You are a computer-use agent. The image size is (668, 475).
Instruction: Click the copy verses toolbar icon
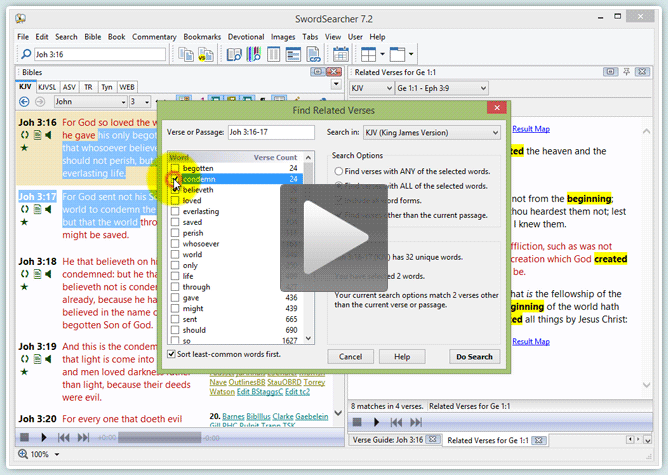(x=186, y=55)
